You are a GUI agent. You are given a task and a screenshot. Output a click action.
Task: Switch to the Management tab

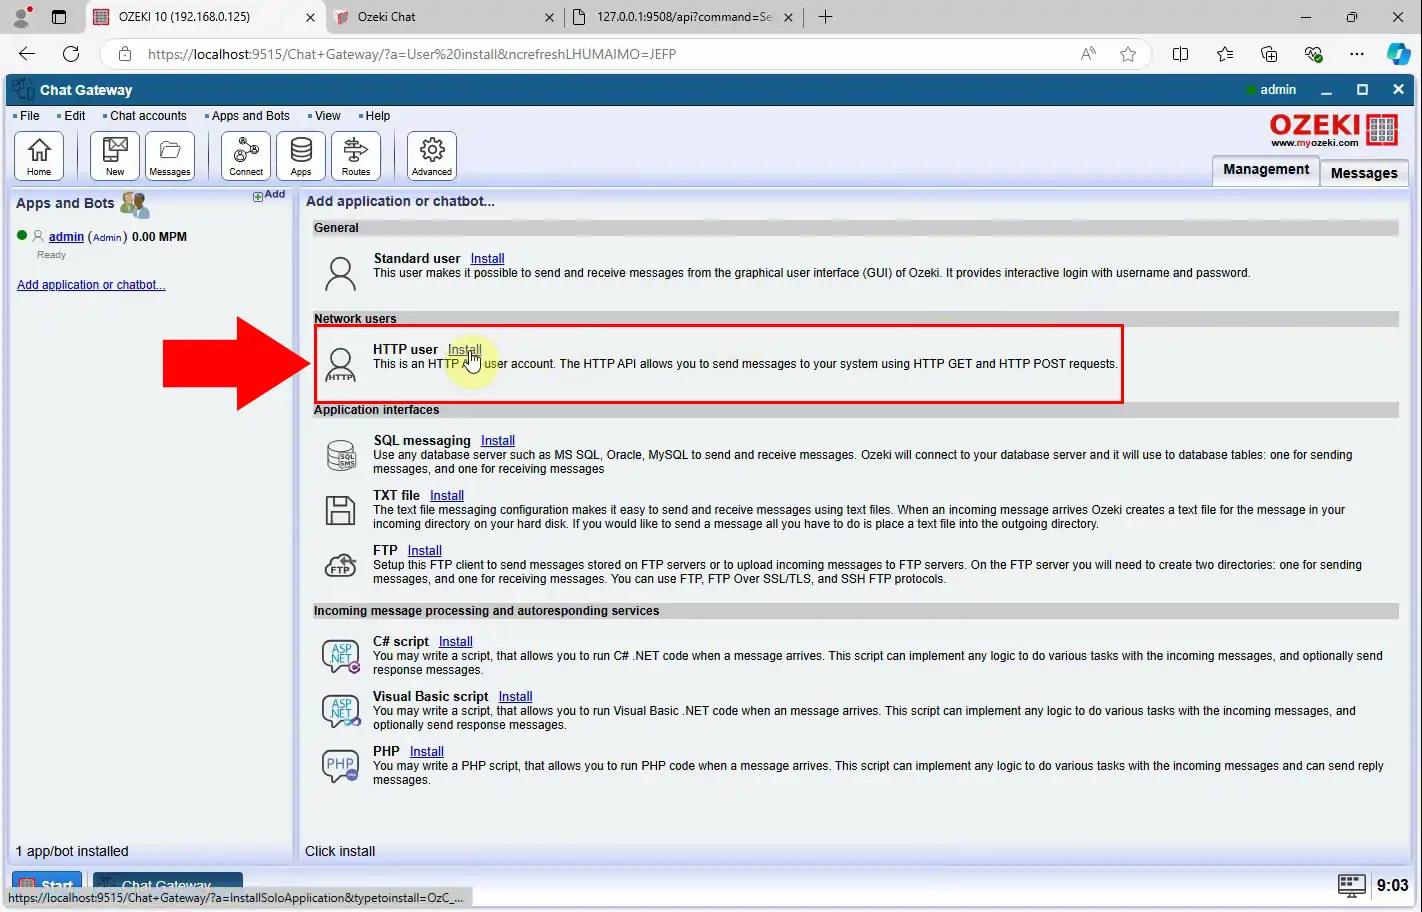[x=1265, y=170]
